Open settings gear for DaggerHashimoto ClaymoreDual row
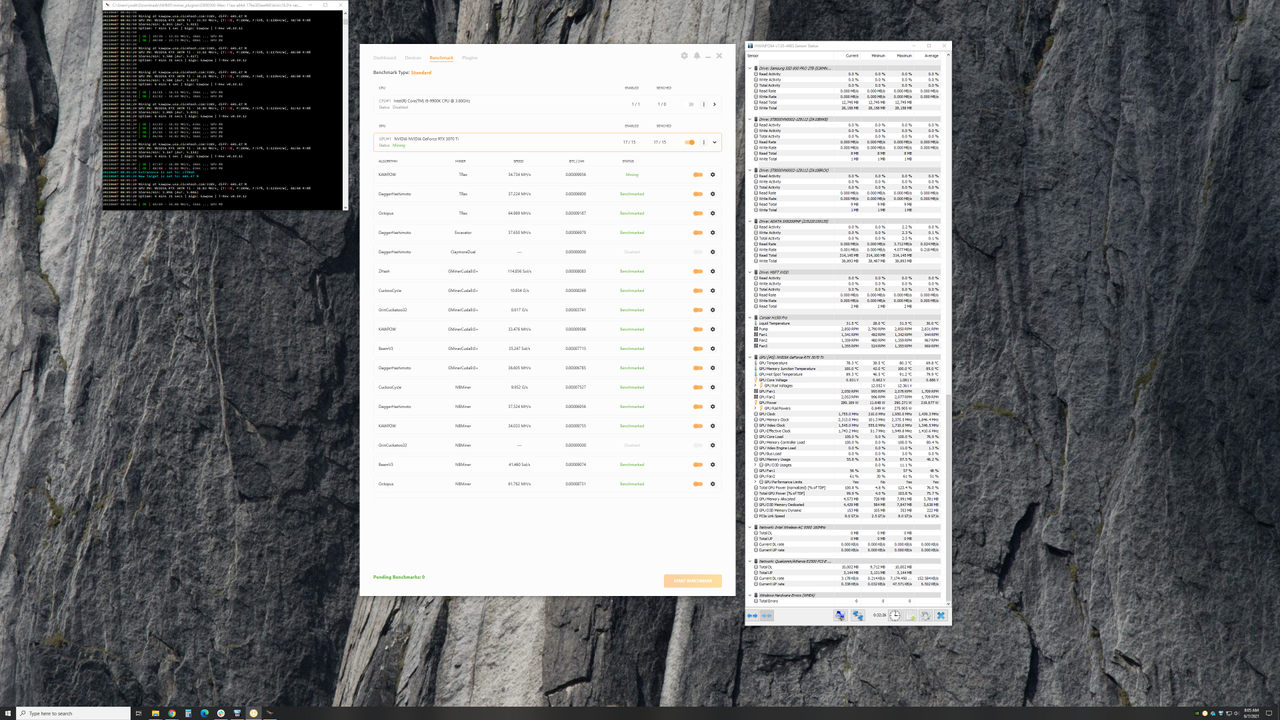The height and width of the screenshot is (720, 1280). click(x=713, y=252)
